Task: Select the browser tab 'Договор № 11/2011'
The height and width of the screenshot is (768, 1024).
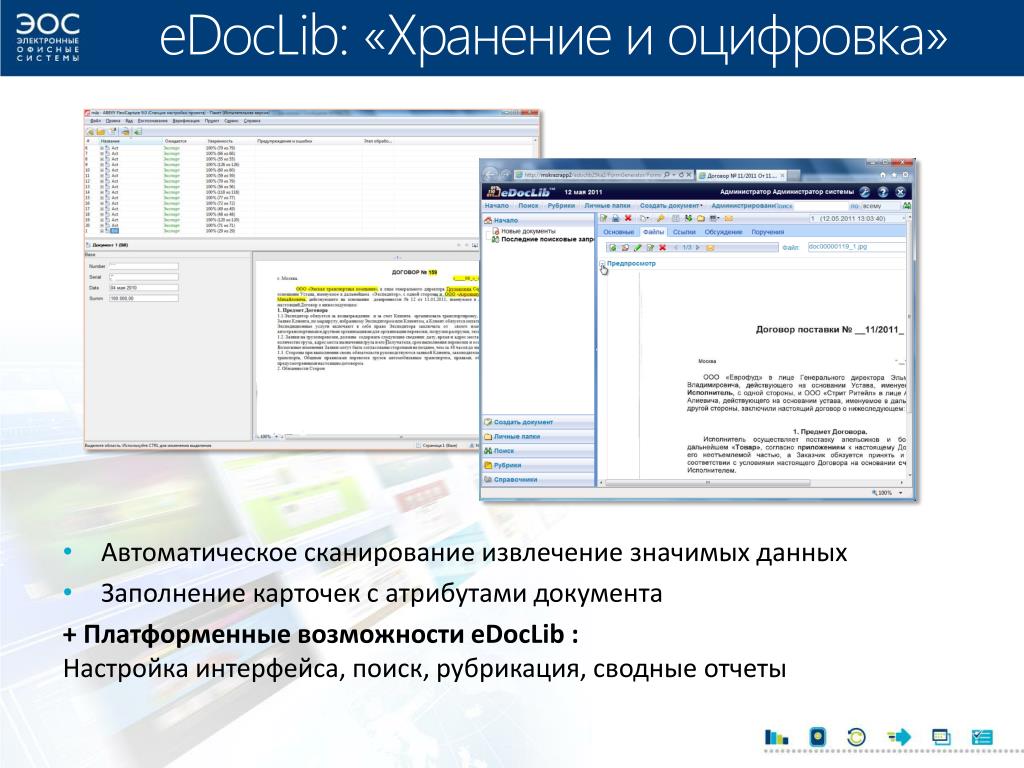Action: (742, 176)
